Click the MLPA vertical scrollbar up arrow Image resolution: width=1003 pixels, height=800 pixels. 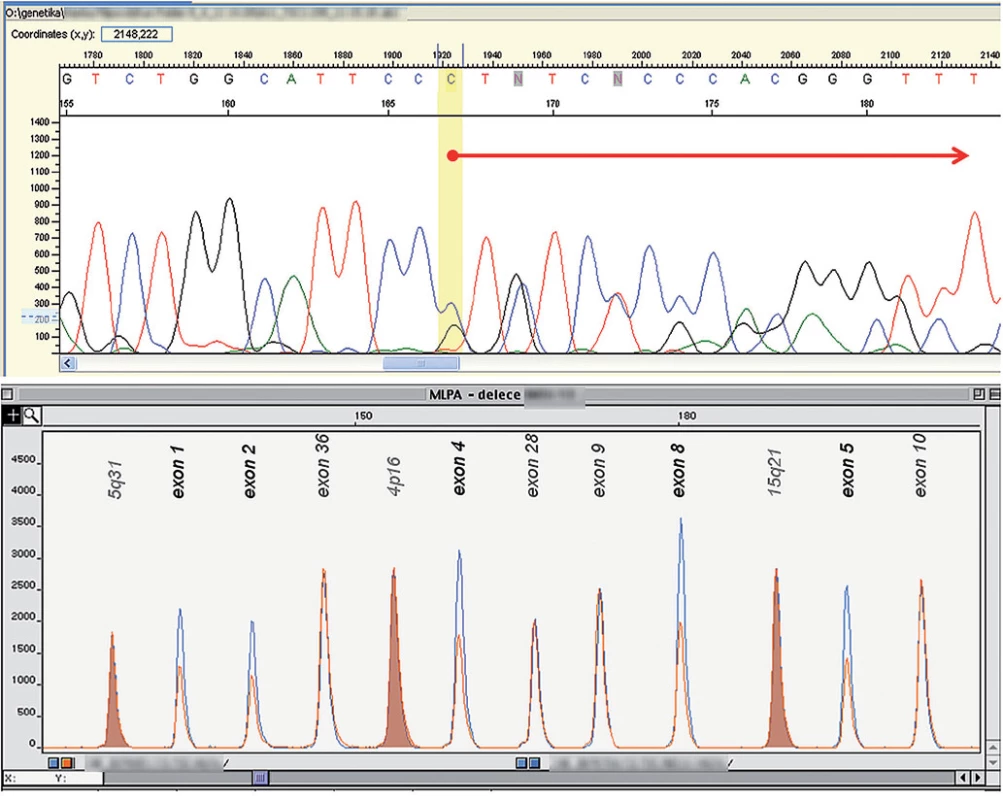point(993,747)
